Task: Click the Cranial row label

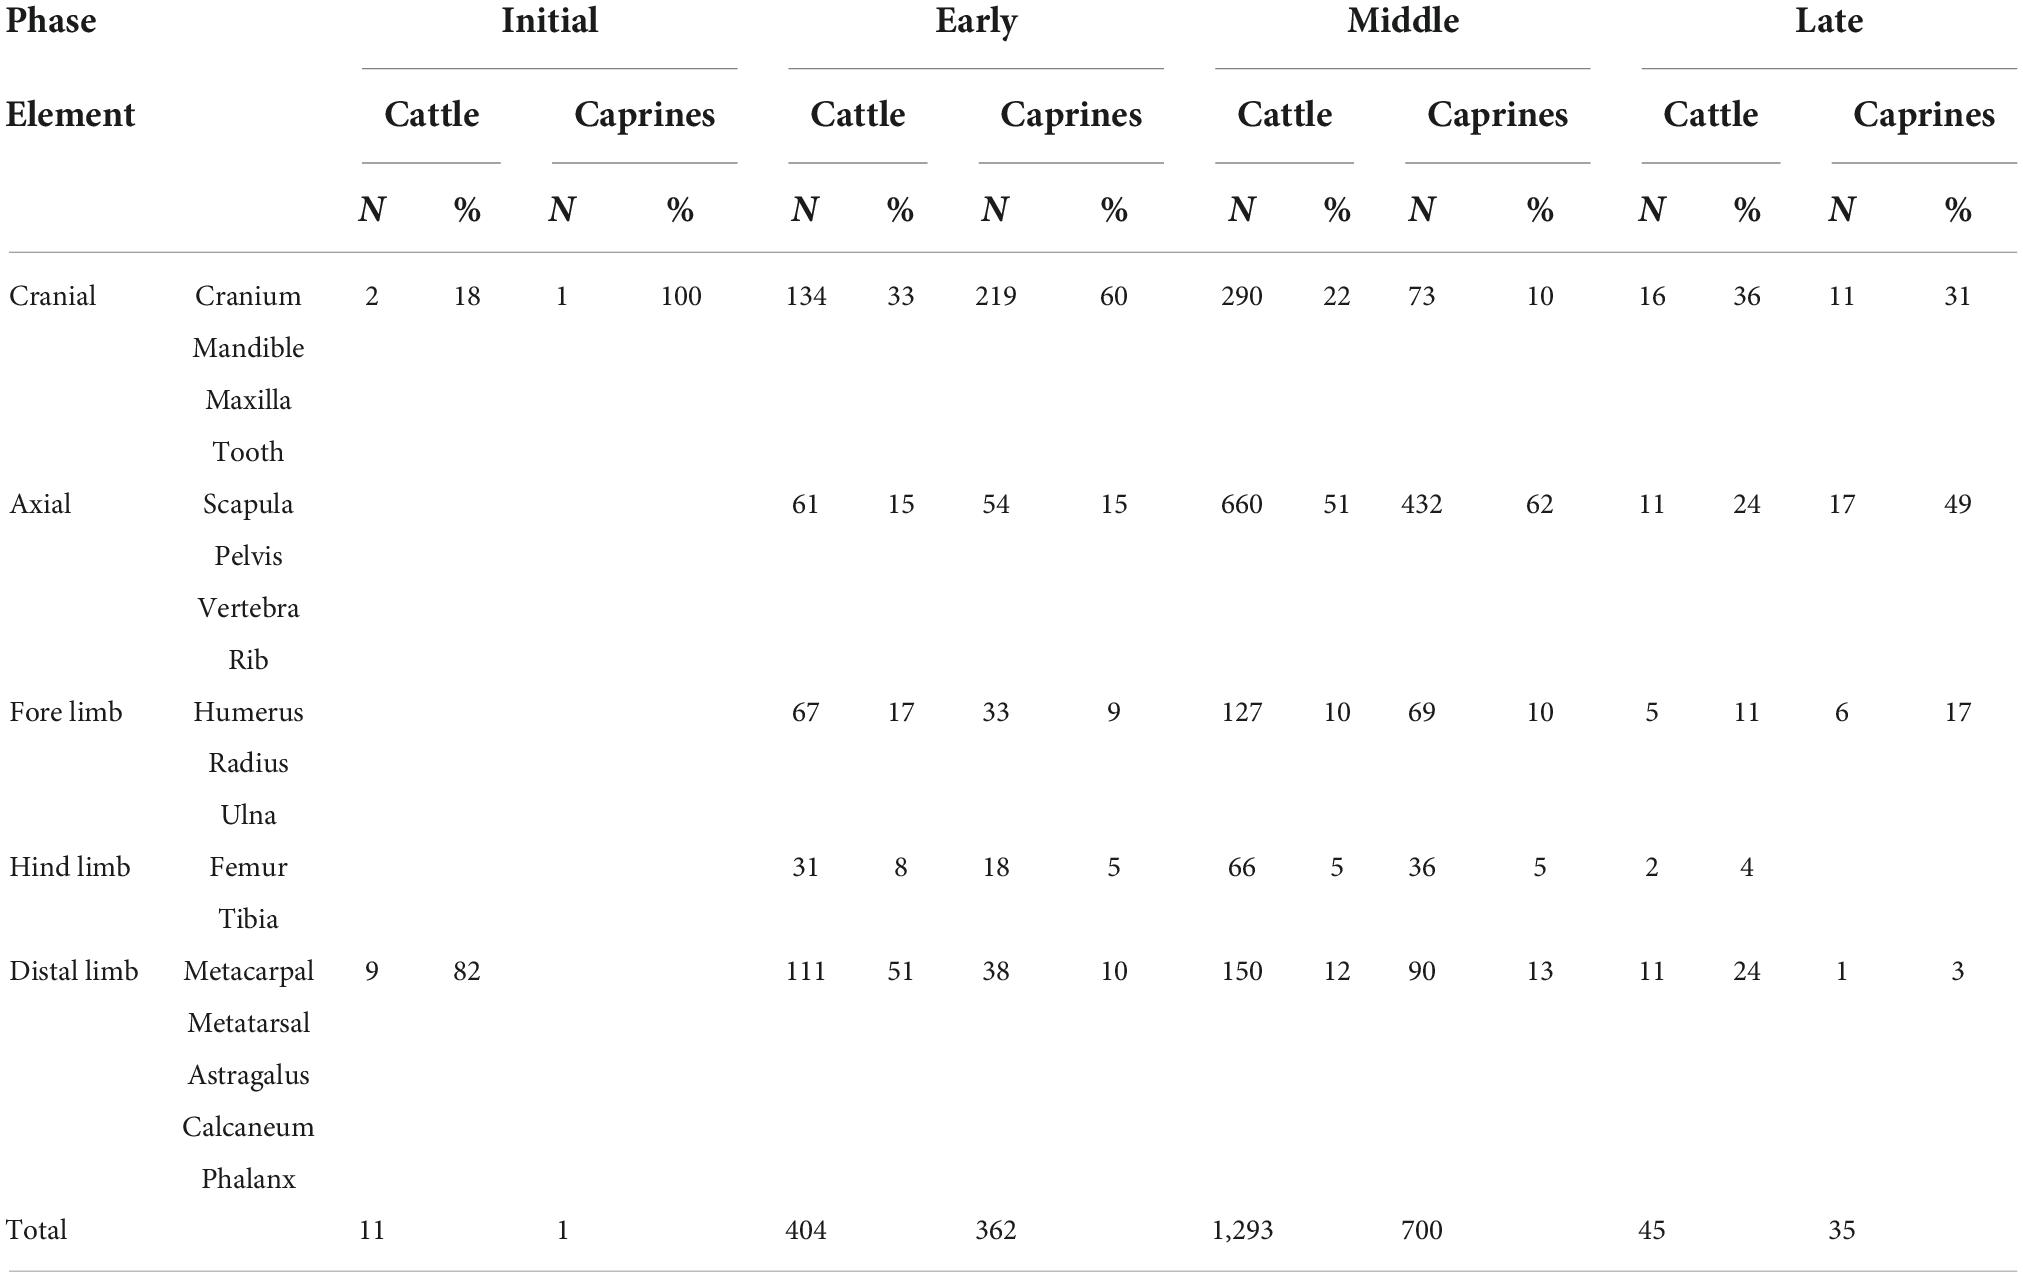Action: pos(53,296)
